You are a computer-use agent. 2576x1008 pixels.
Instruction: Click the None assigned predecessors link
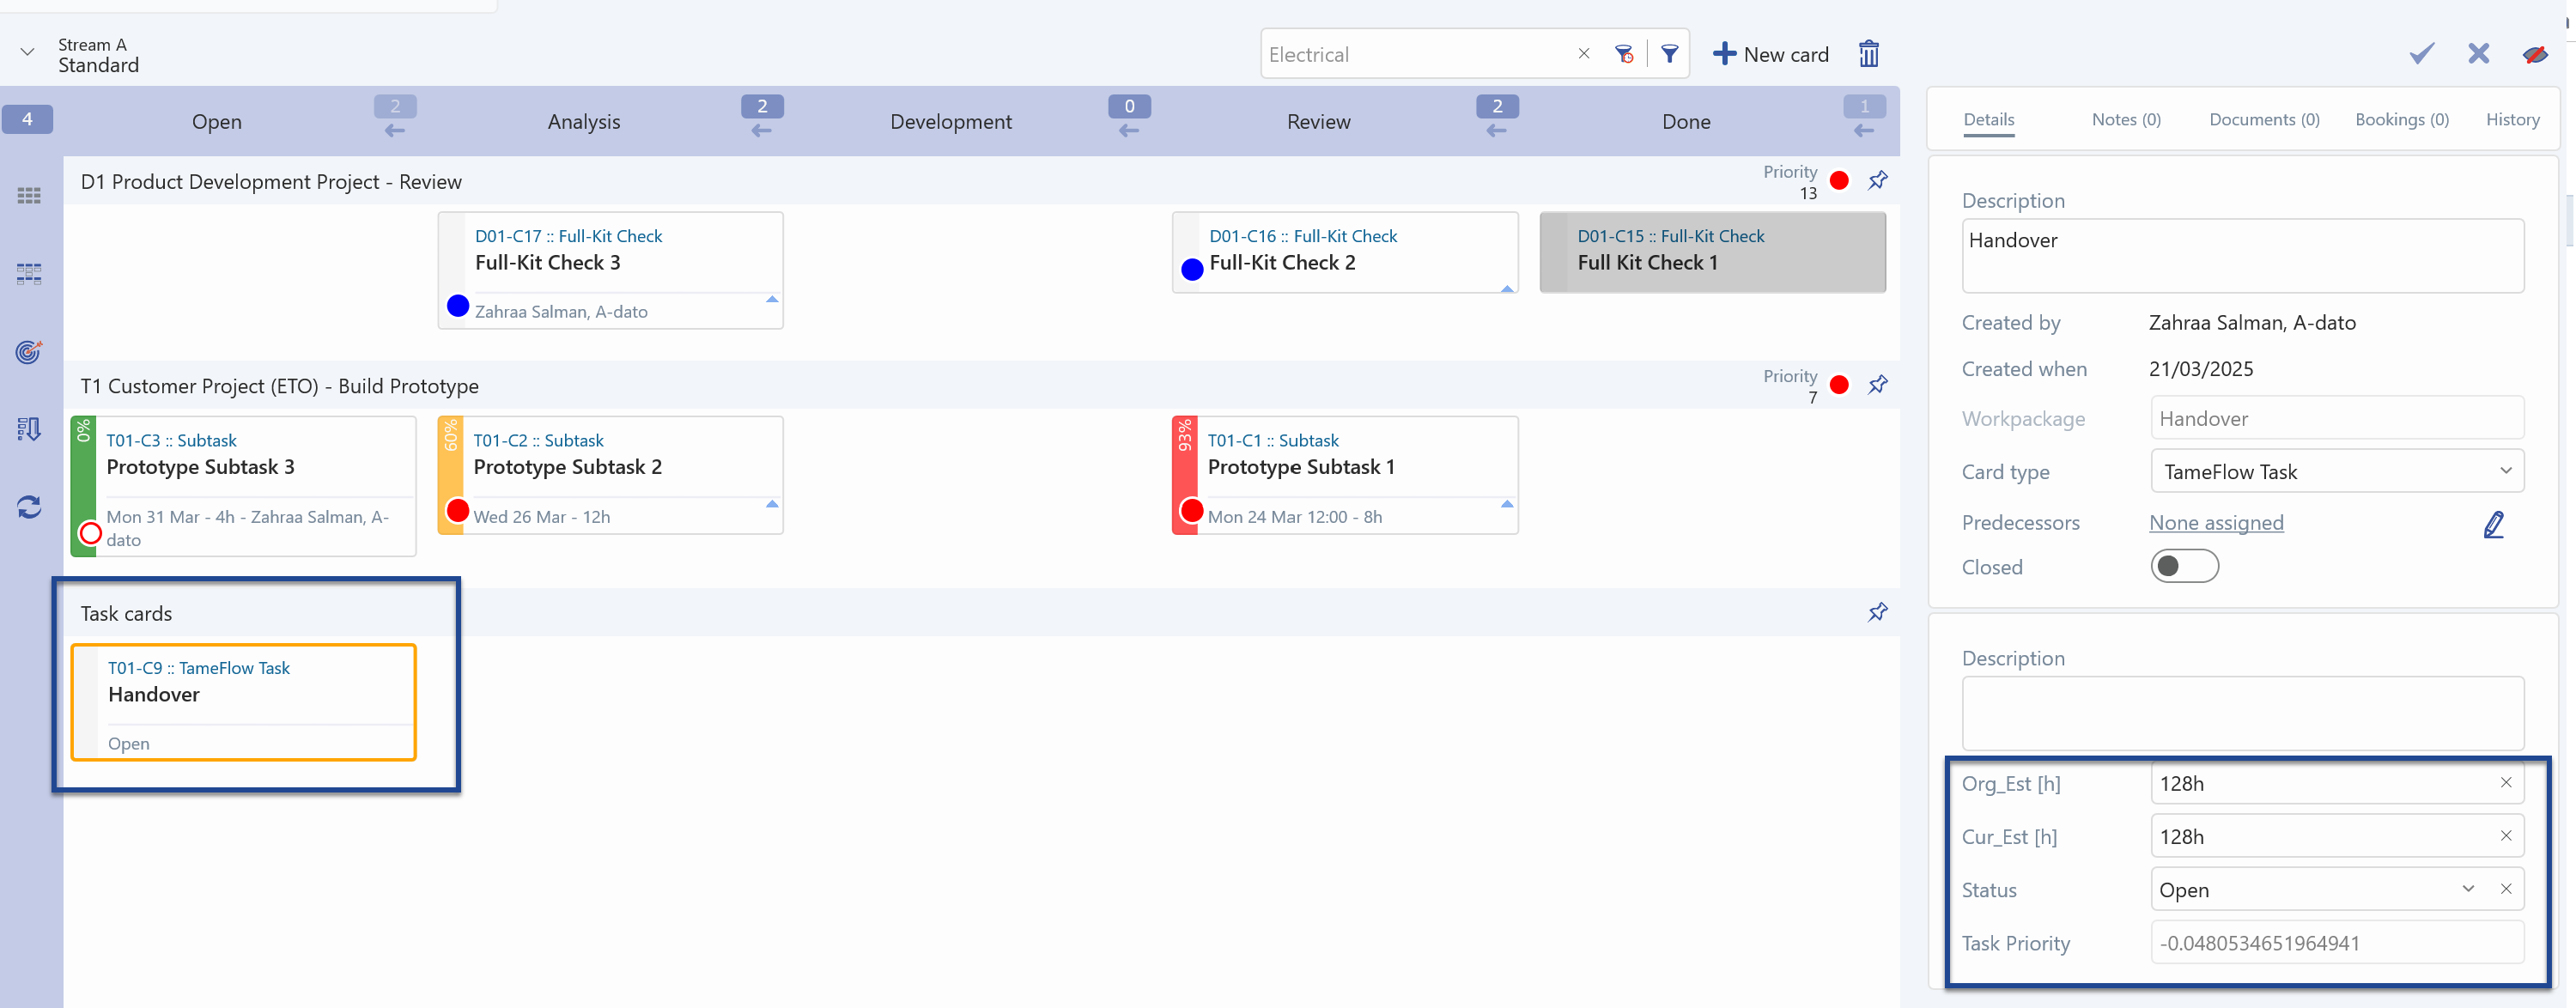pyautogui.click(x=2216, y=523)
